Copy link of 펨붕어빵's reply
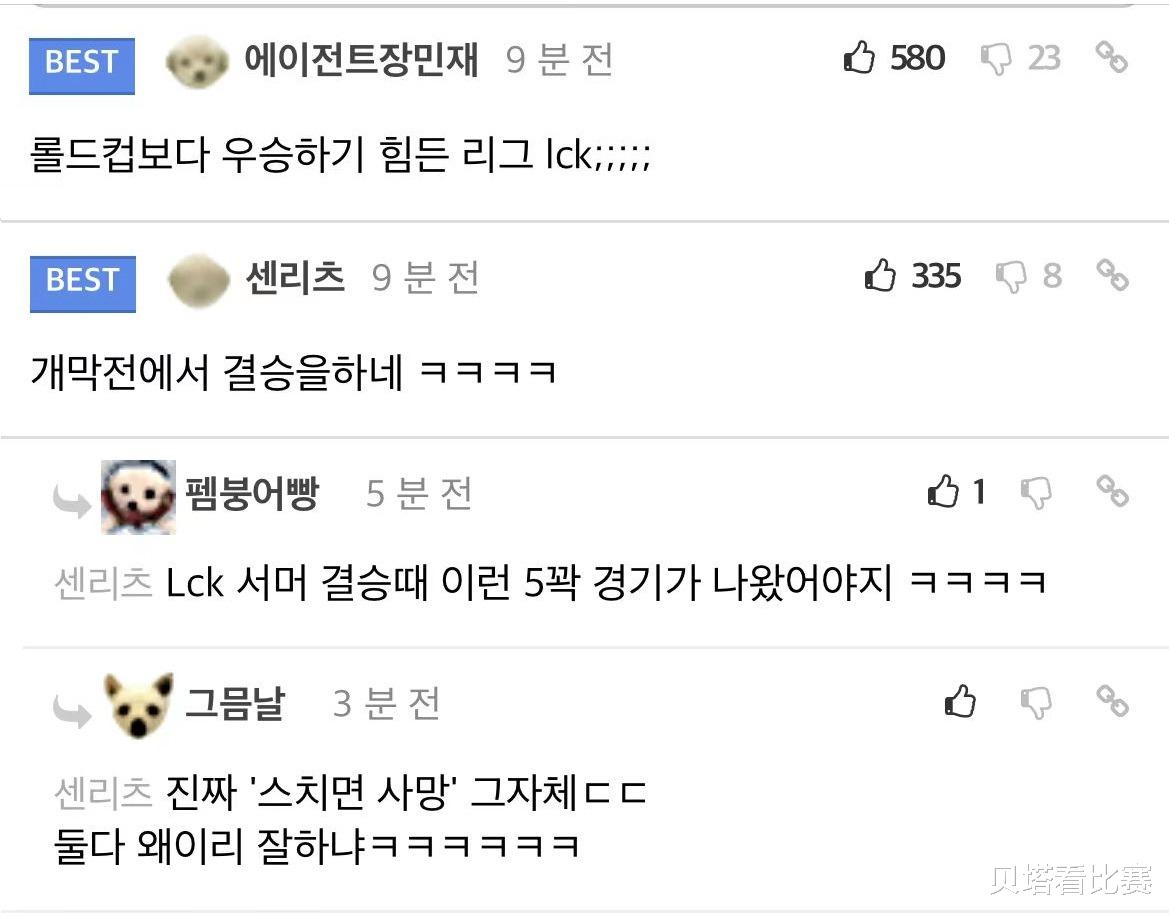Screen dimensions: 1169x917 tap(1112, 491)
